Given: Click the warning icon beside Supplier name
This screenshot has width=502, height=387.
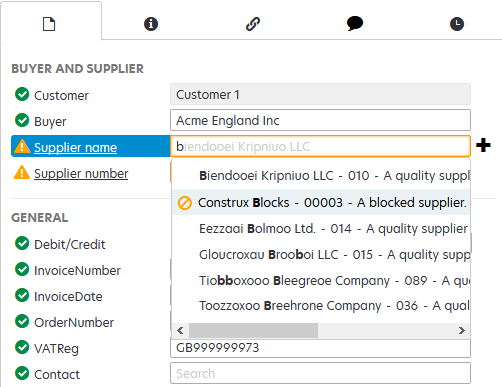Looking at the screenshot, I should [22, 146].
